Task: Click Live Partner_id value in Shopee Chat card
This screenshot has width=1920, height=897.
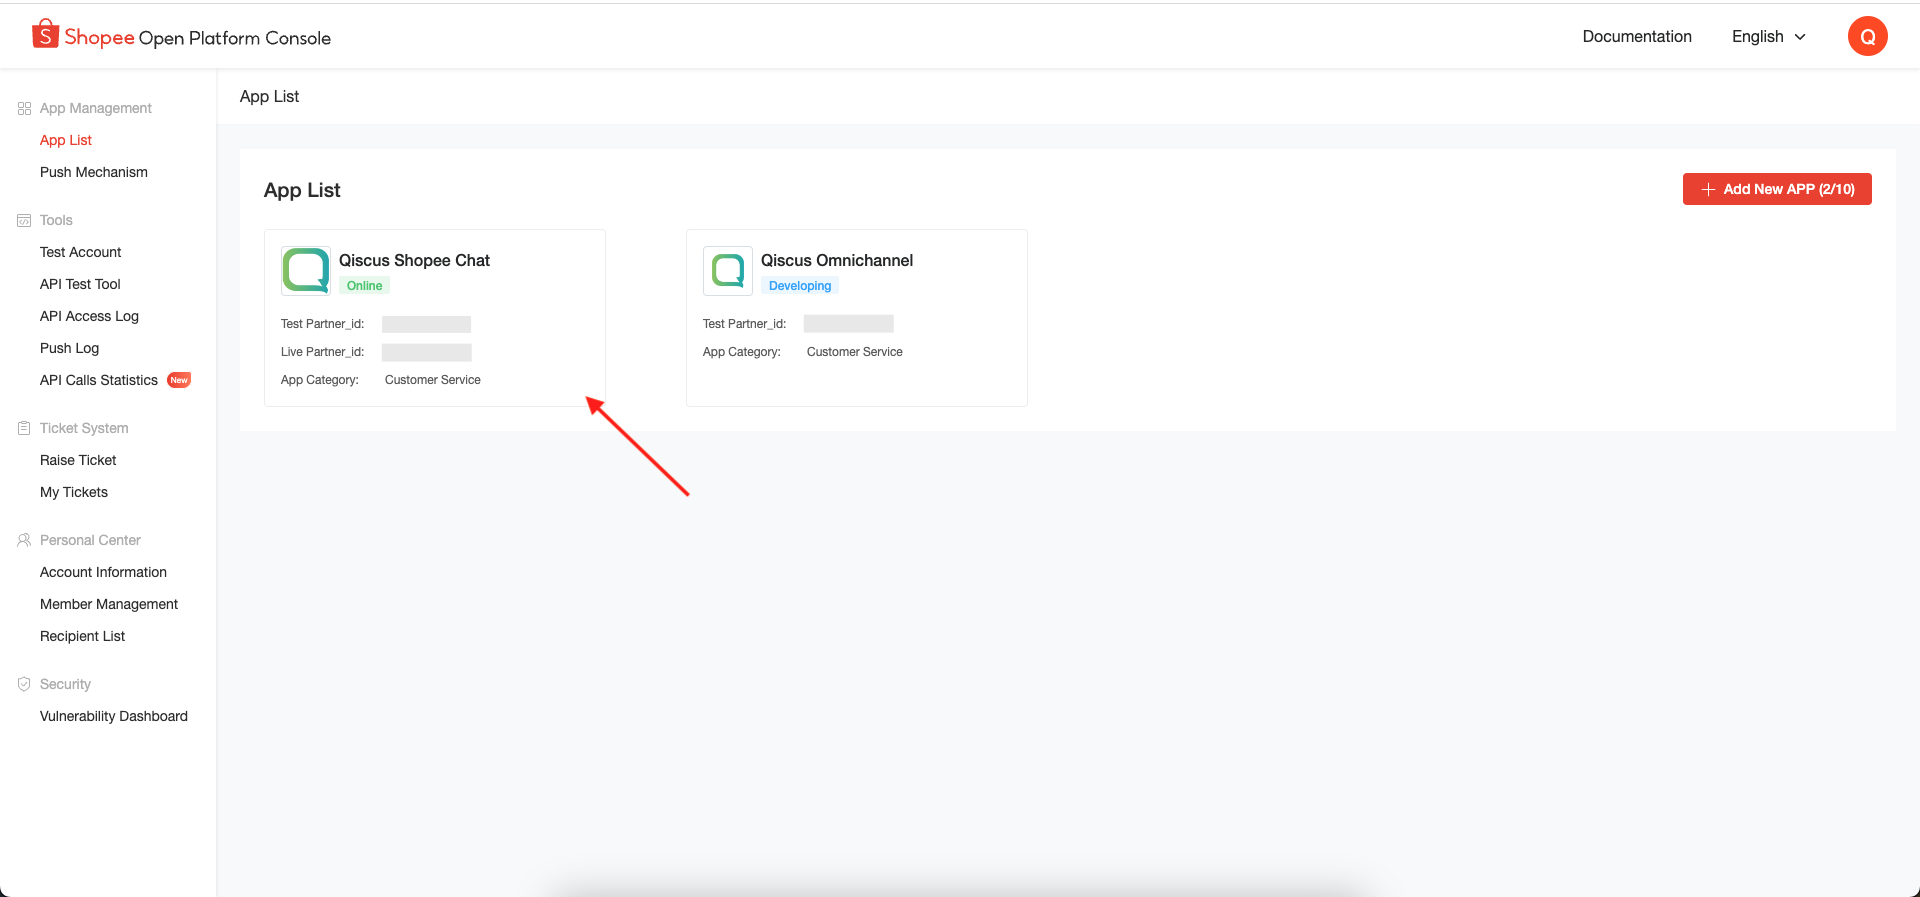Action: pos(427,352)
